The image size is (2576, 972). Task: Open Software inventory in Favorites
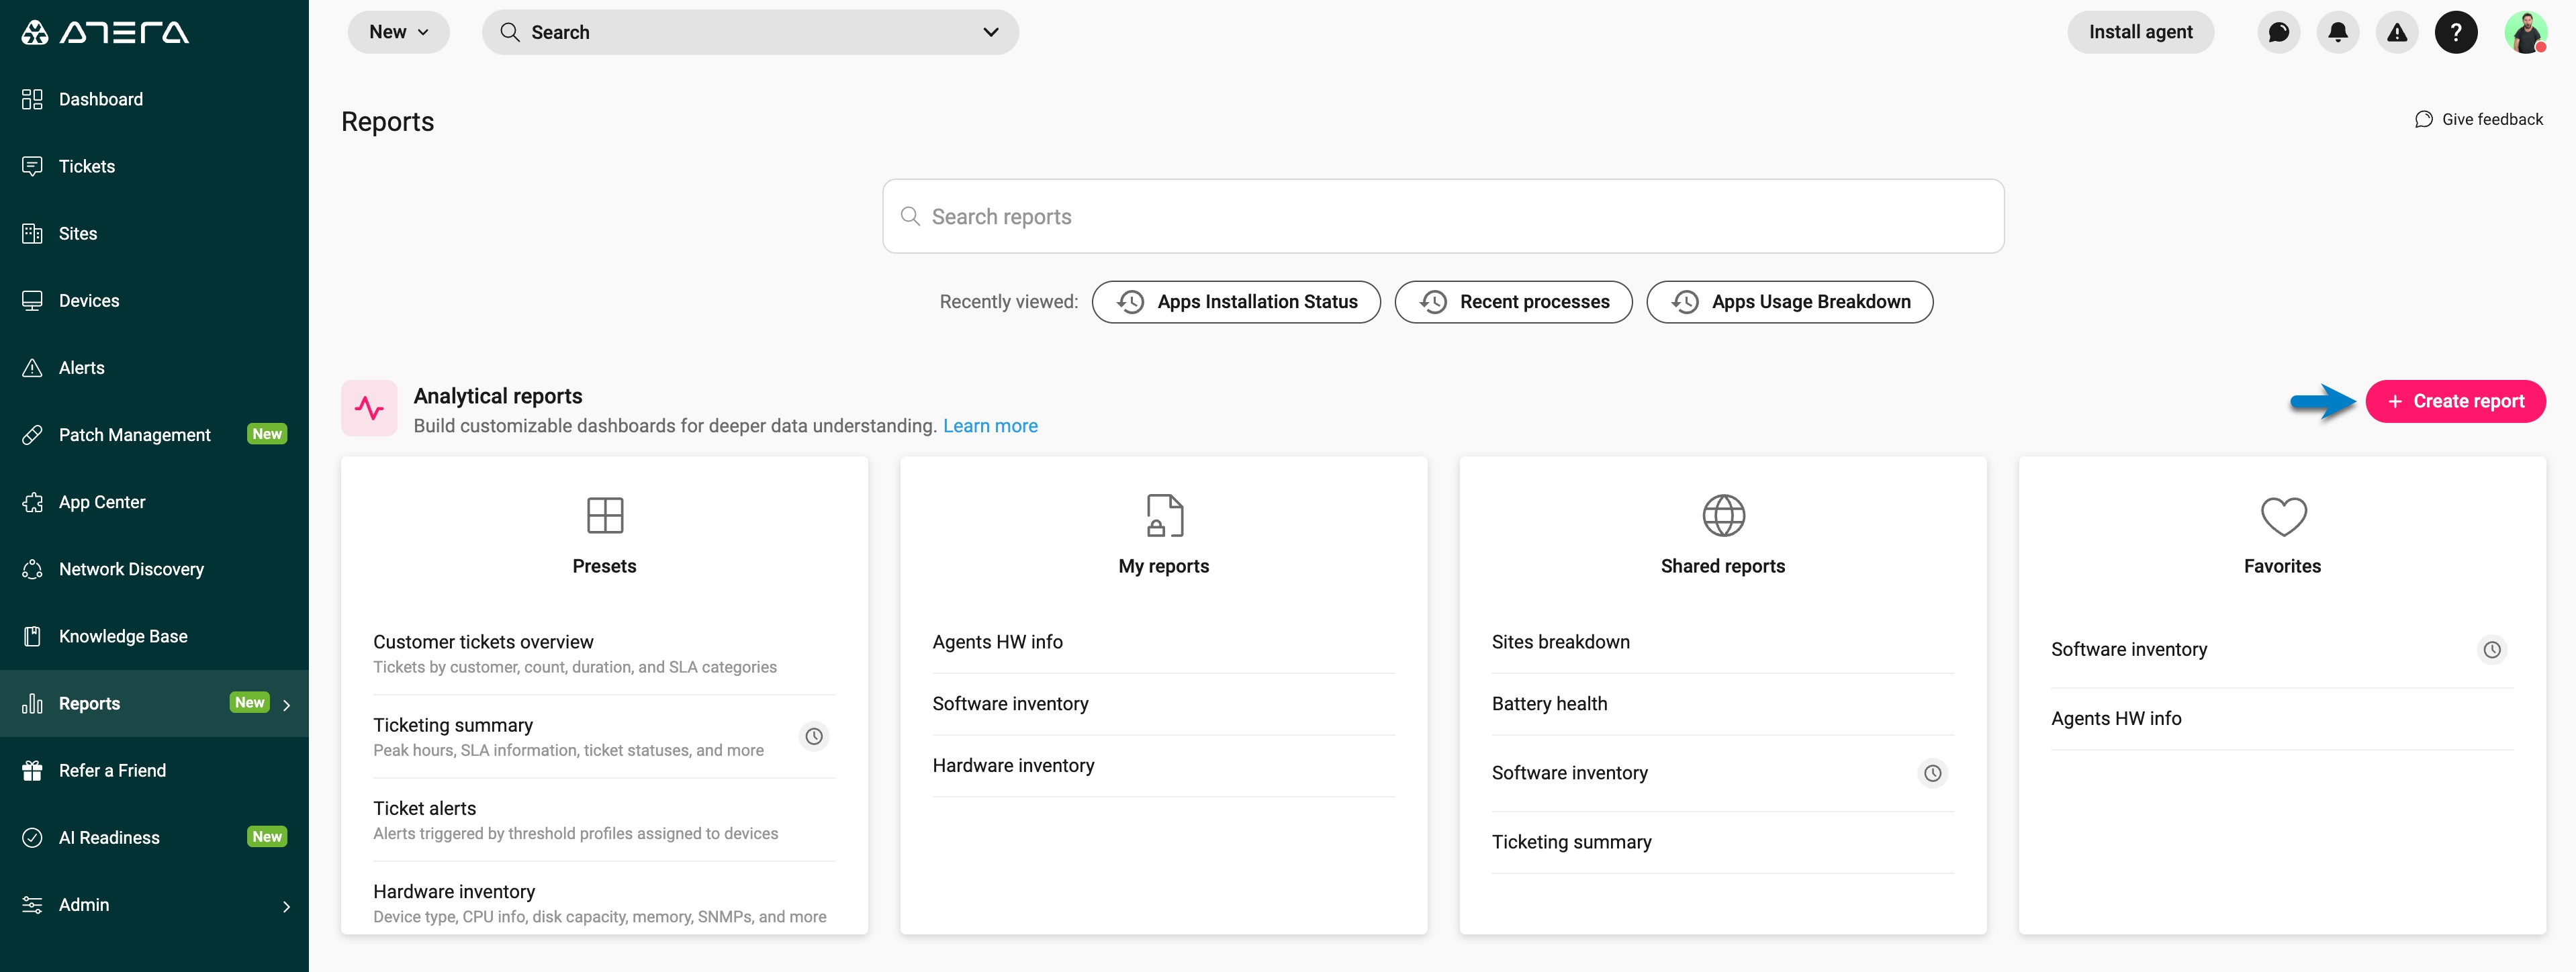(x=2282, y=650)
